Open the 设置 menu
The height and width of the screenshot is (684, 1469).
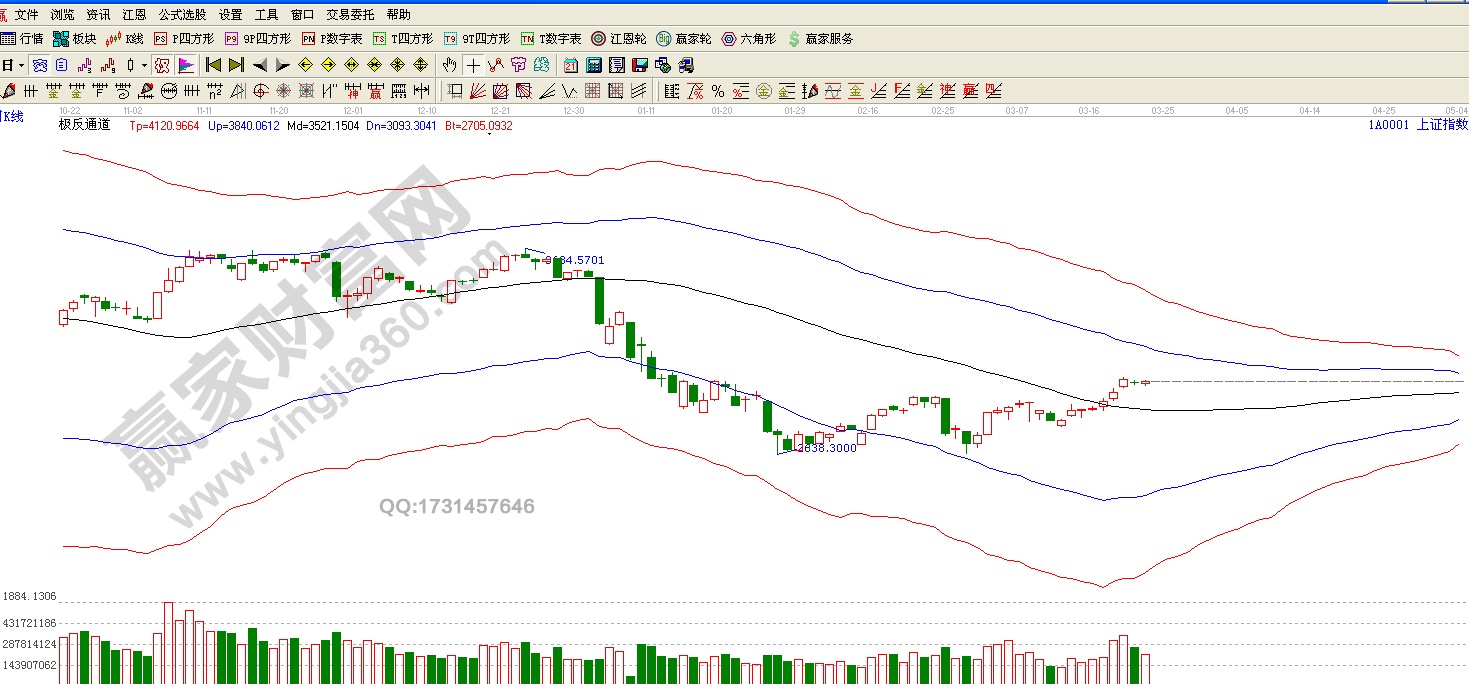pyautogui.click(x=230, y=15)
